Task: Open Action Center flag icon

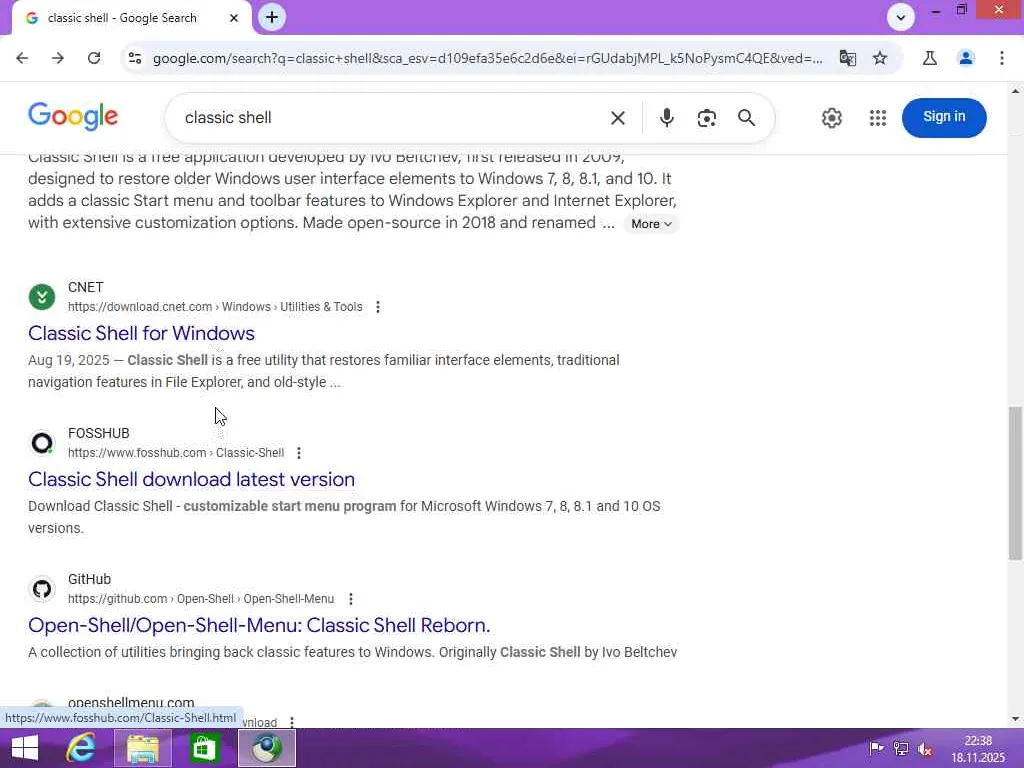Action: 876,749
